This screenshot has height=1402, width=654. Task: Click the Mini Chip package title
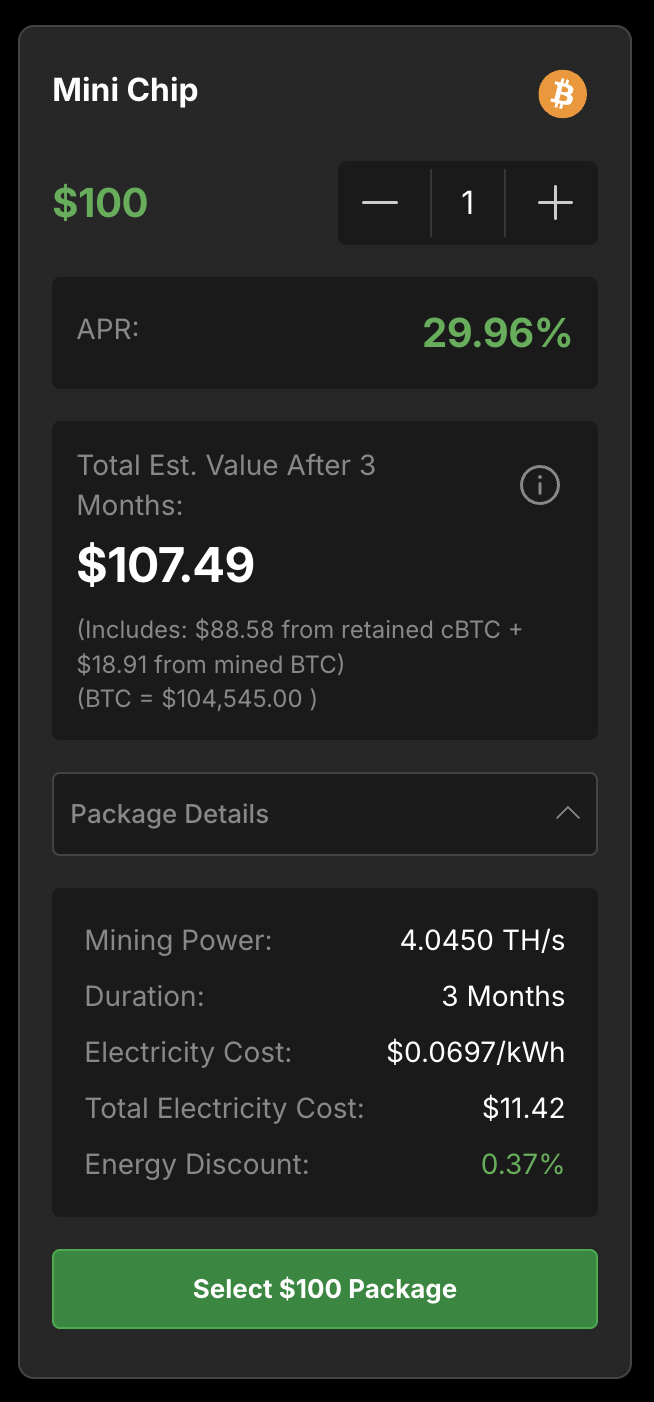[x=125, y=90]
